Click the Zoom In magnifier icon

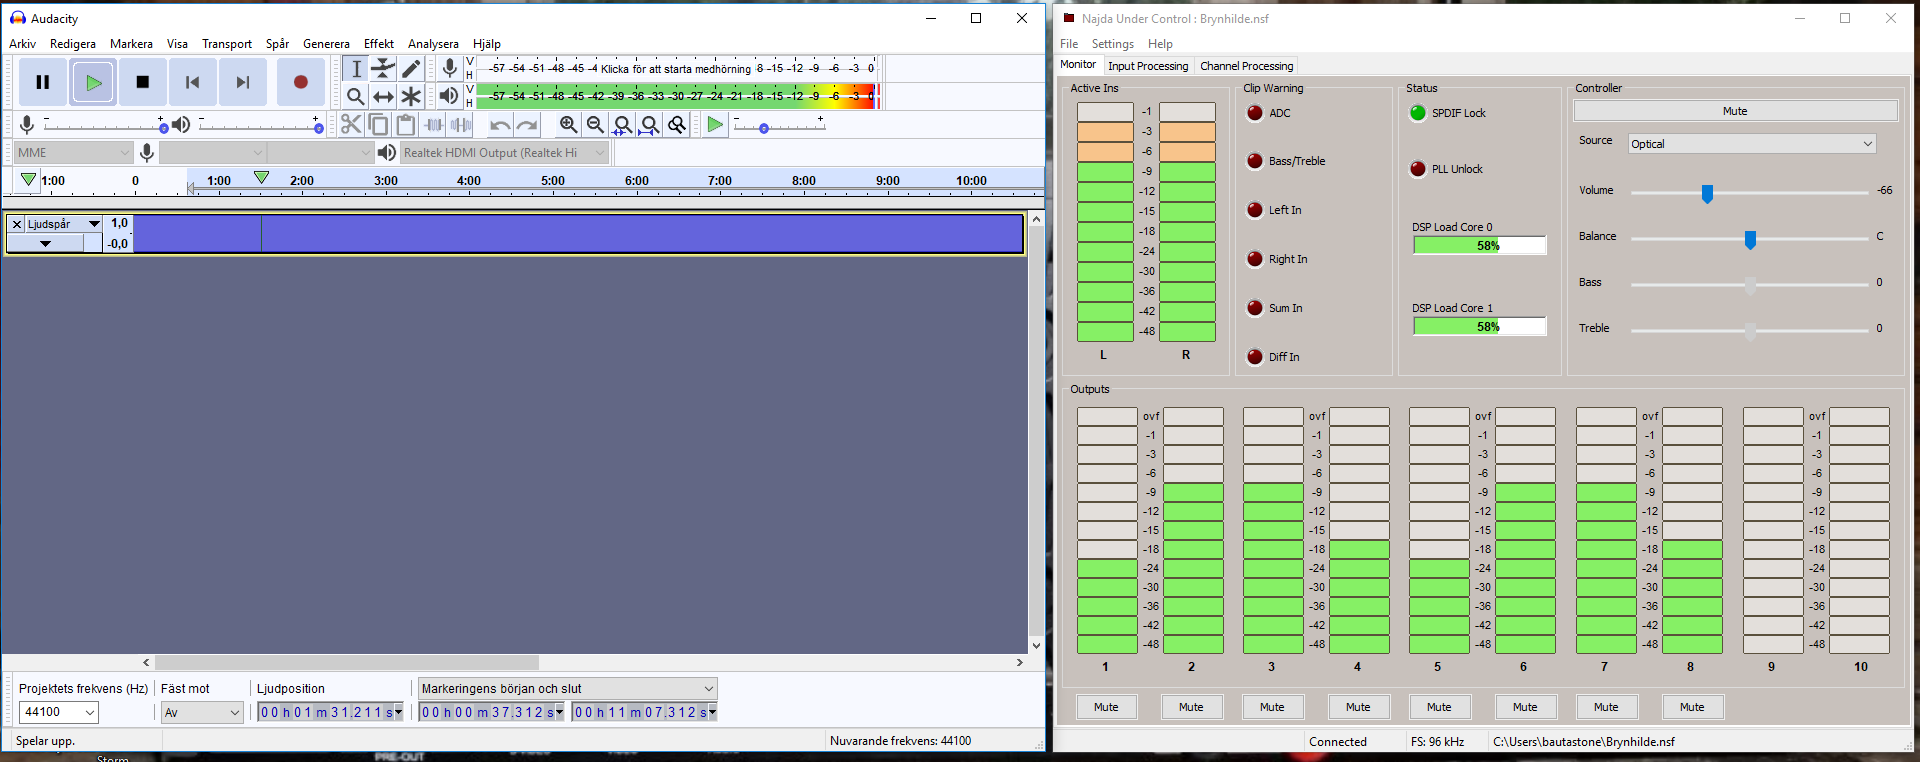point(568,124)
